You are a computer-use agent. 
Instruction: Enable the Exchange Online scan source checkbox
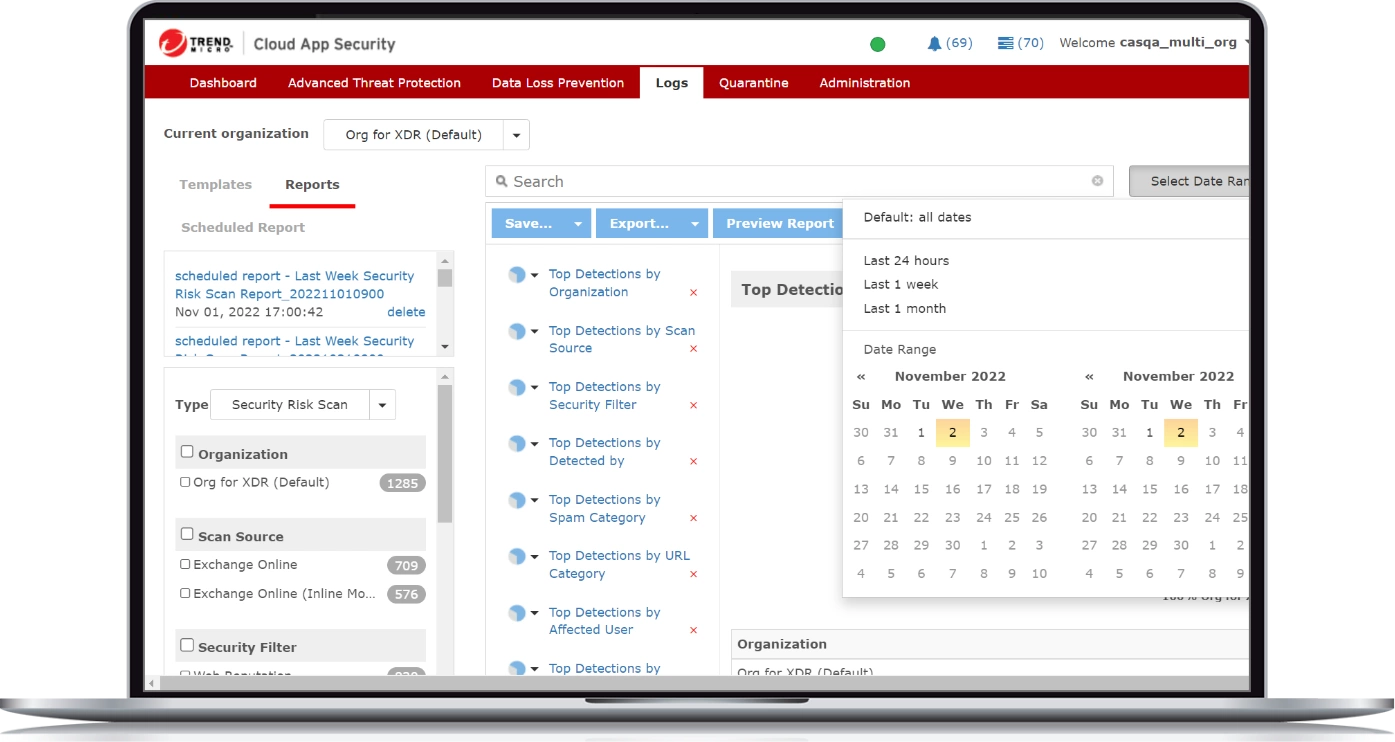click(x=185, y=564)
